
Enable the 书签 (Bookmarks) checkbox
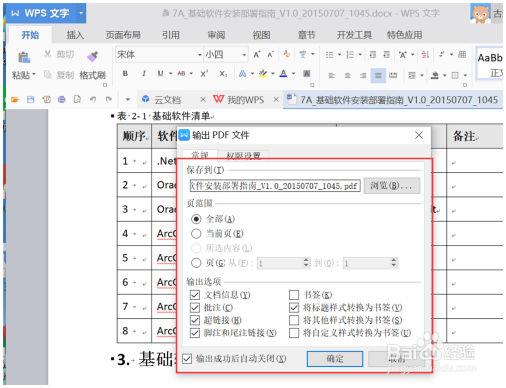(x=294, y=295)
